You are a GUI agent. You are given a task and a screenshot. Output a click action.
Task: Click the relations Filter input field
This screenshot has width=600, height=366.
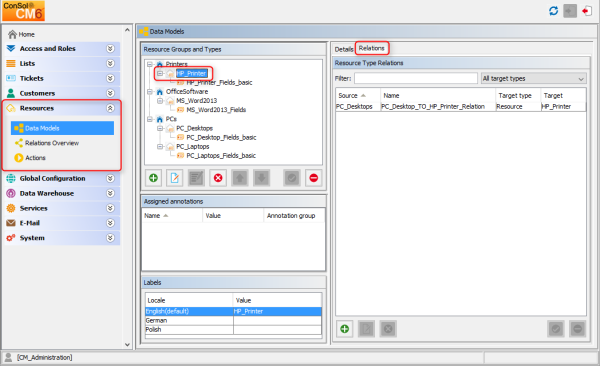pos(416,78)
